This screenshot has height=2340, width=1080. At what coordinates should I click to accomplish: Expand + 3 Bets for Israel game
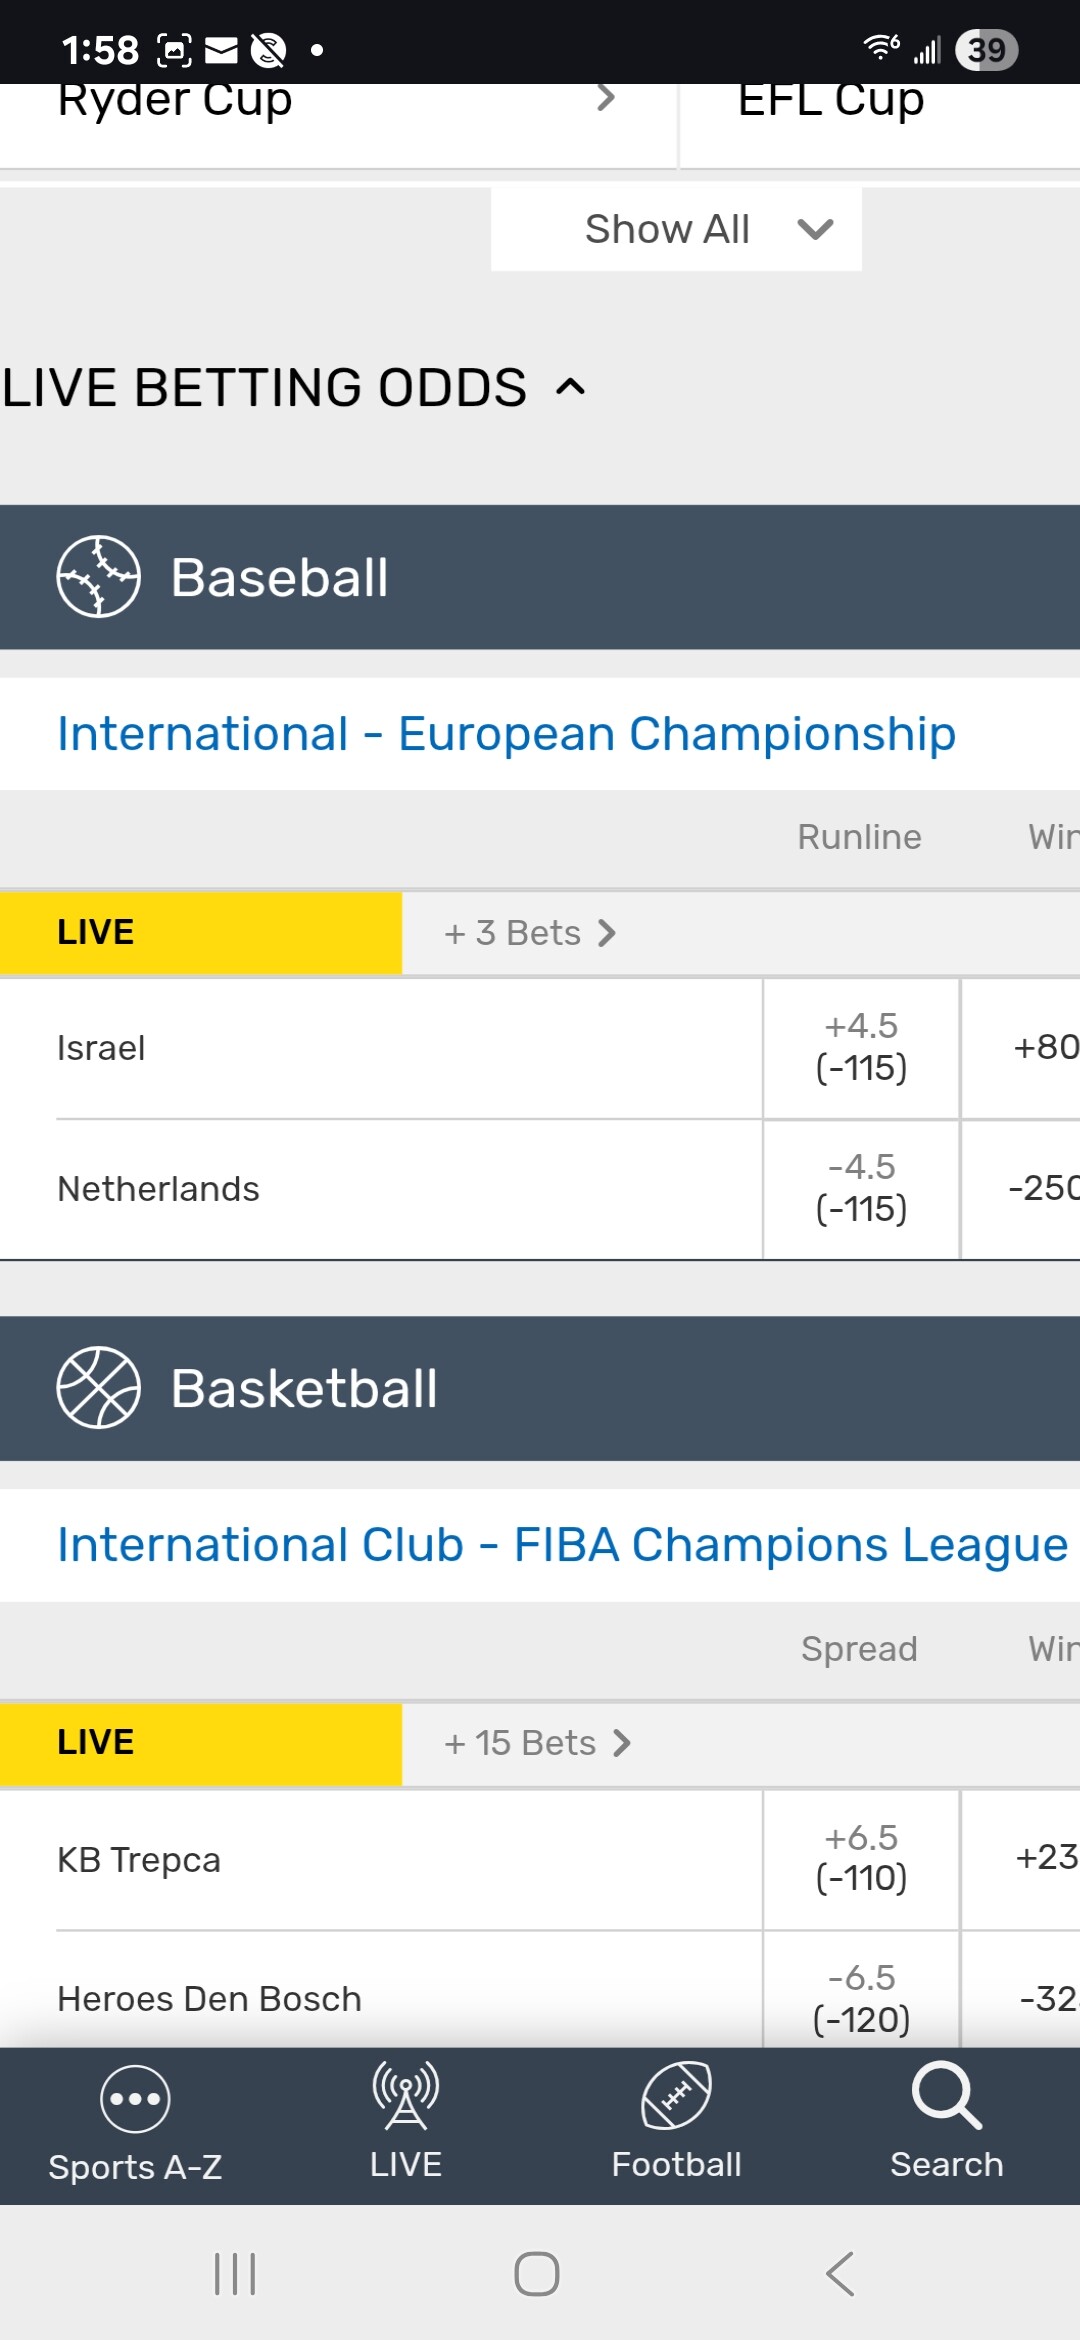coord(530,933)
